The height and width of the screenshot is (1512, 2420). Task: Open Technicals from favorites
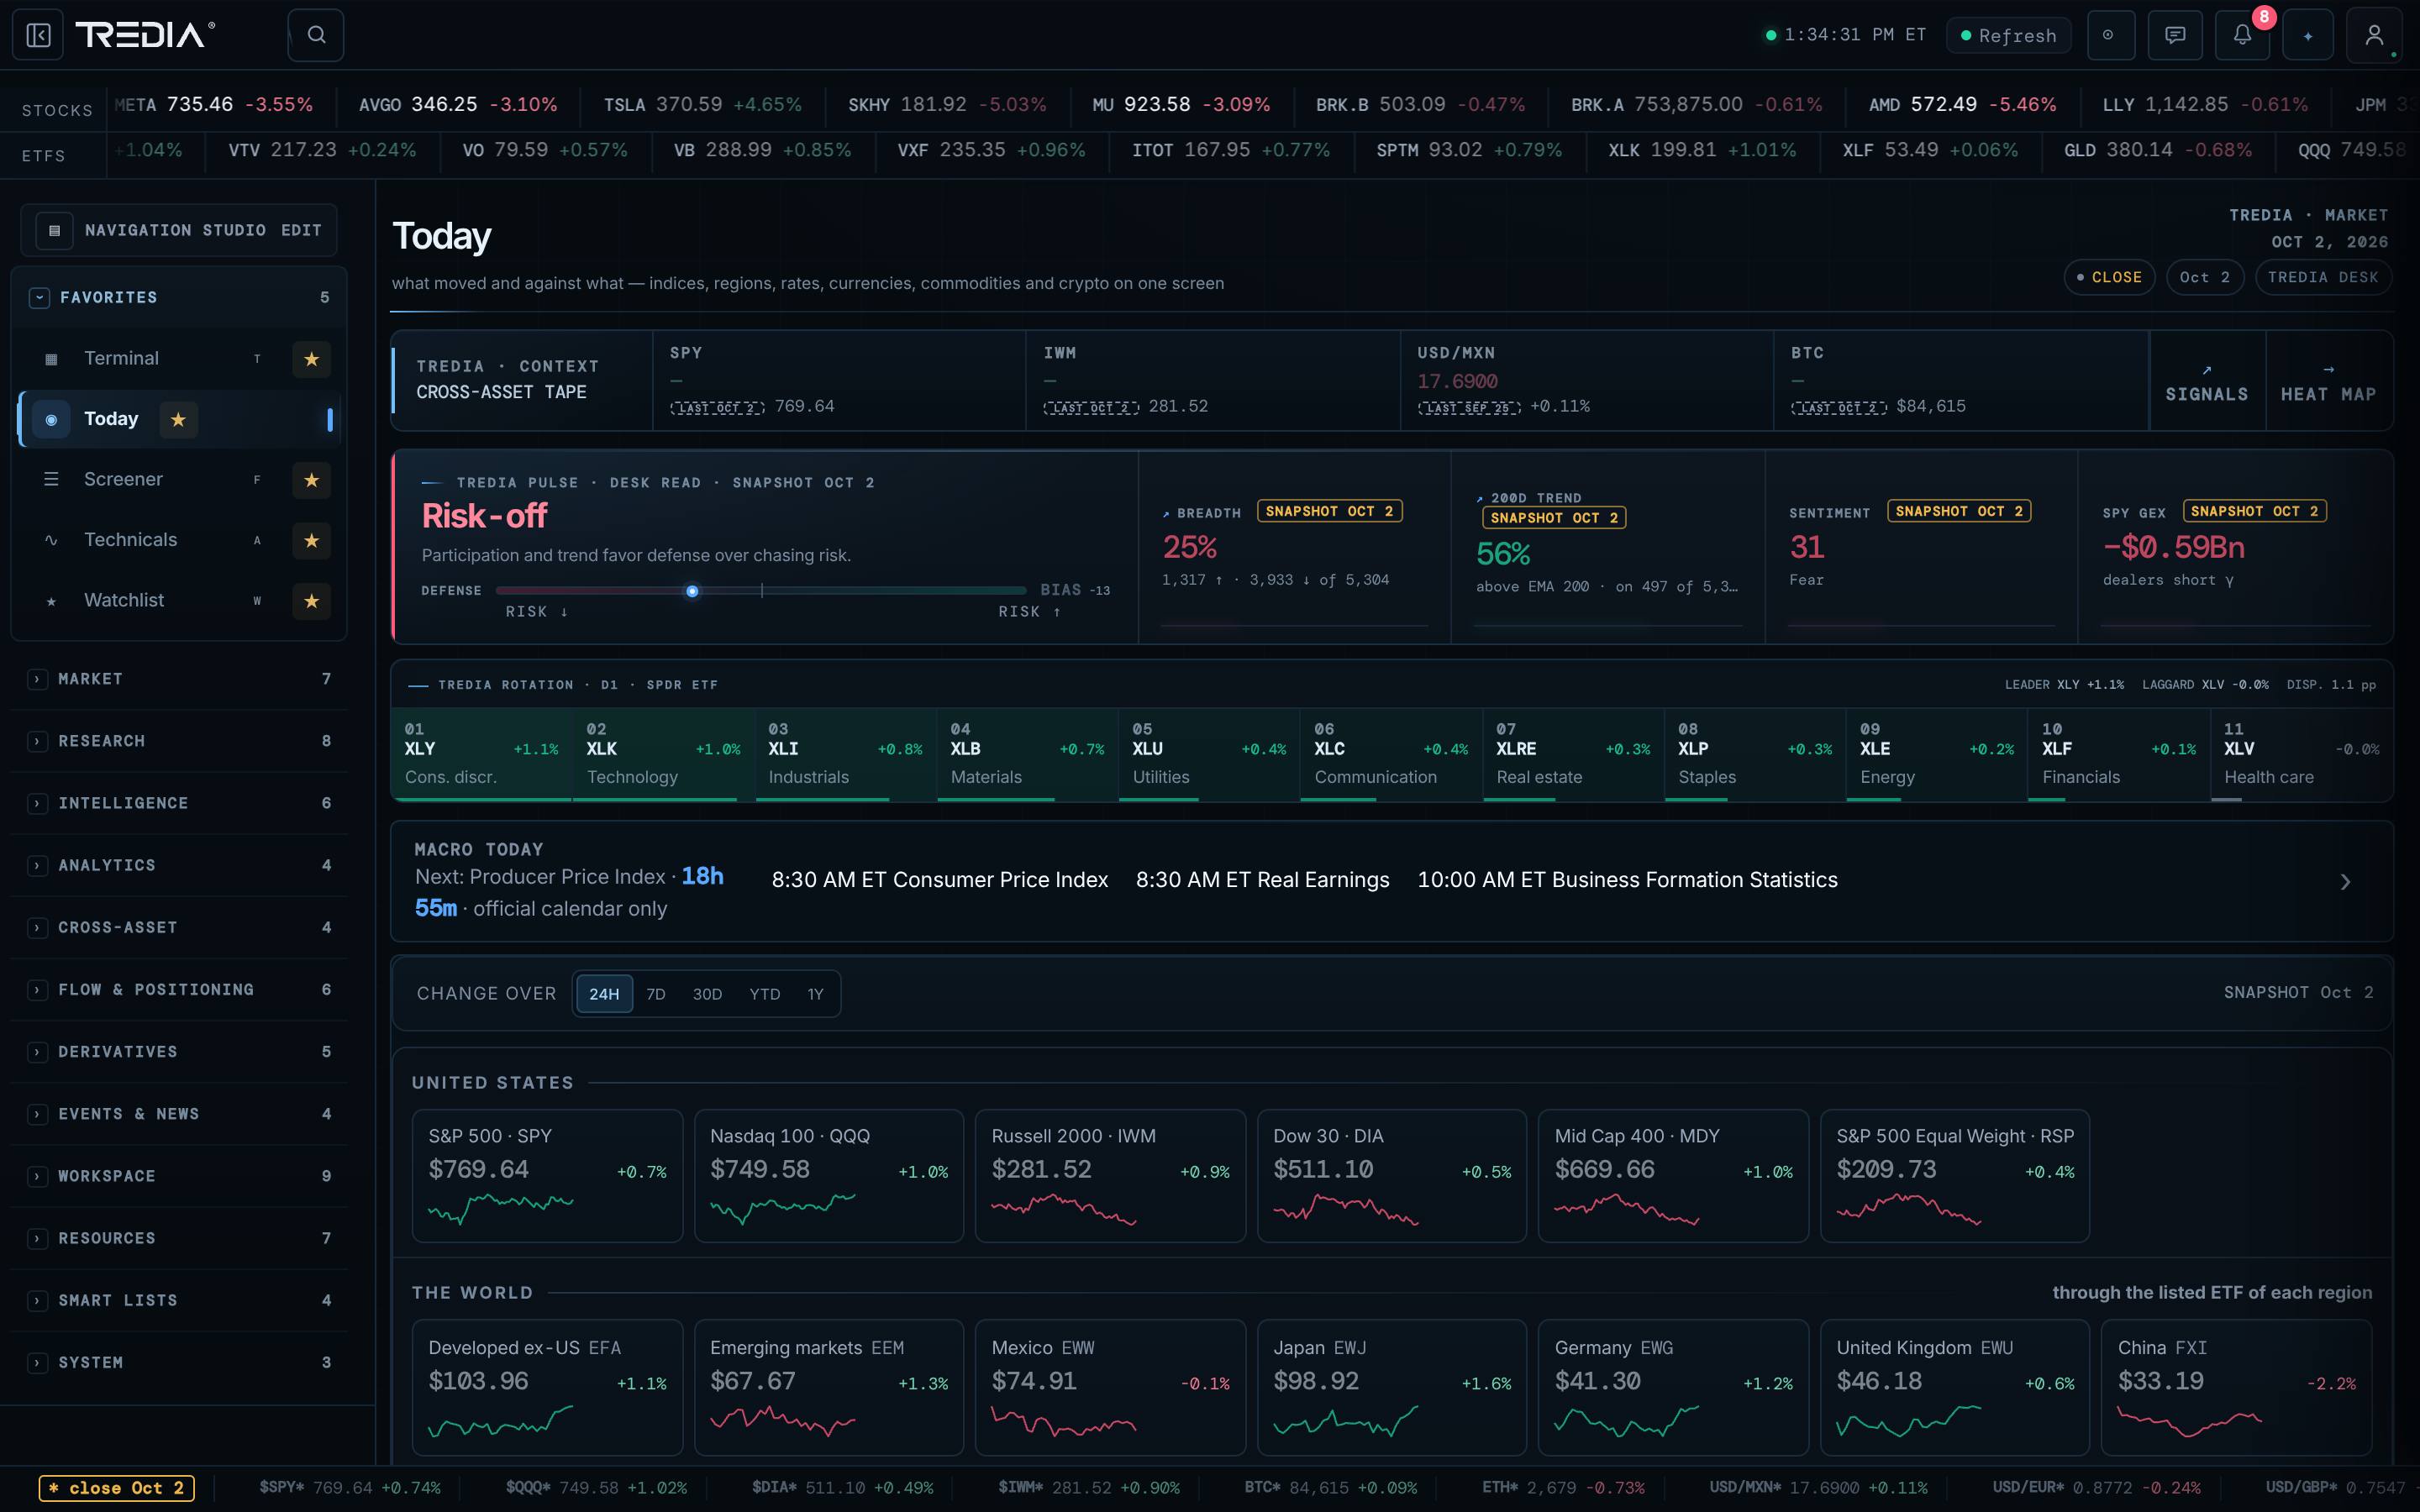click(x=130, y=540)
